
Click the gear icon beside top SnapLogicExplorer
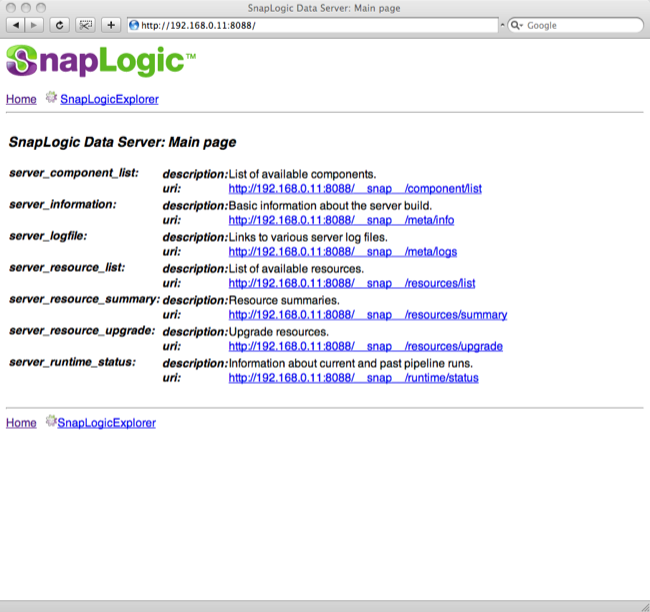pos(51,97)
